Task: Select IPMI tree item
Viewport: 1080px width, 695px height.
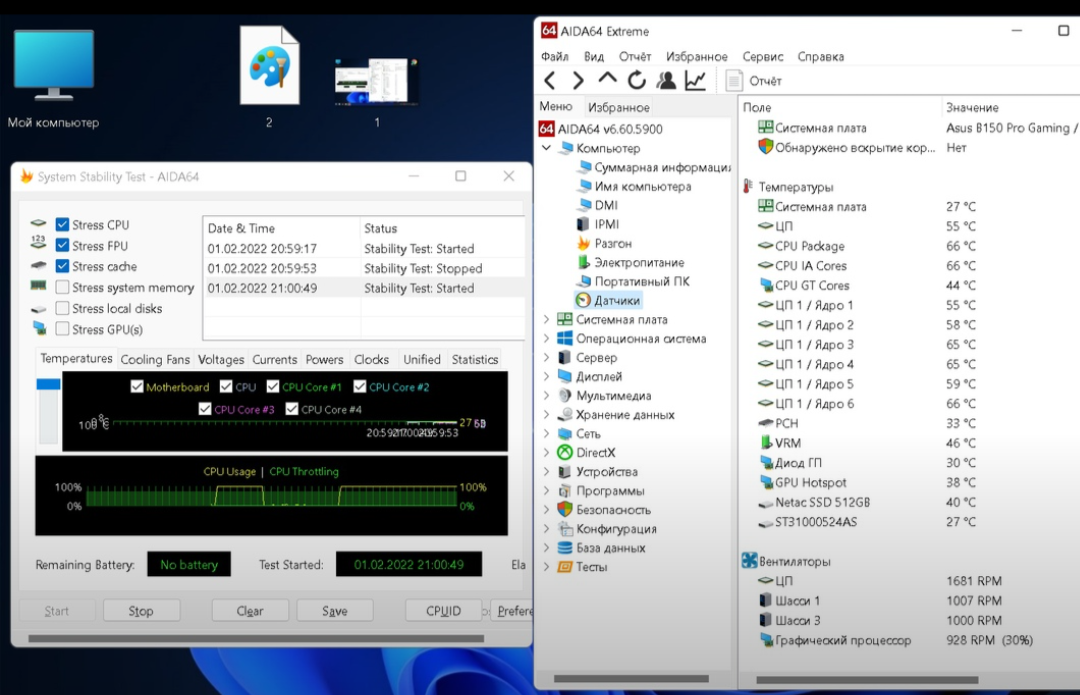Action: [598, 224]
